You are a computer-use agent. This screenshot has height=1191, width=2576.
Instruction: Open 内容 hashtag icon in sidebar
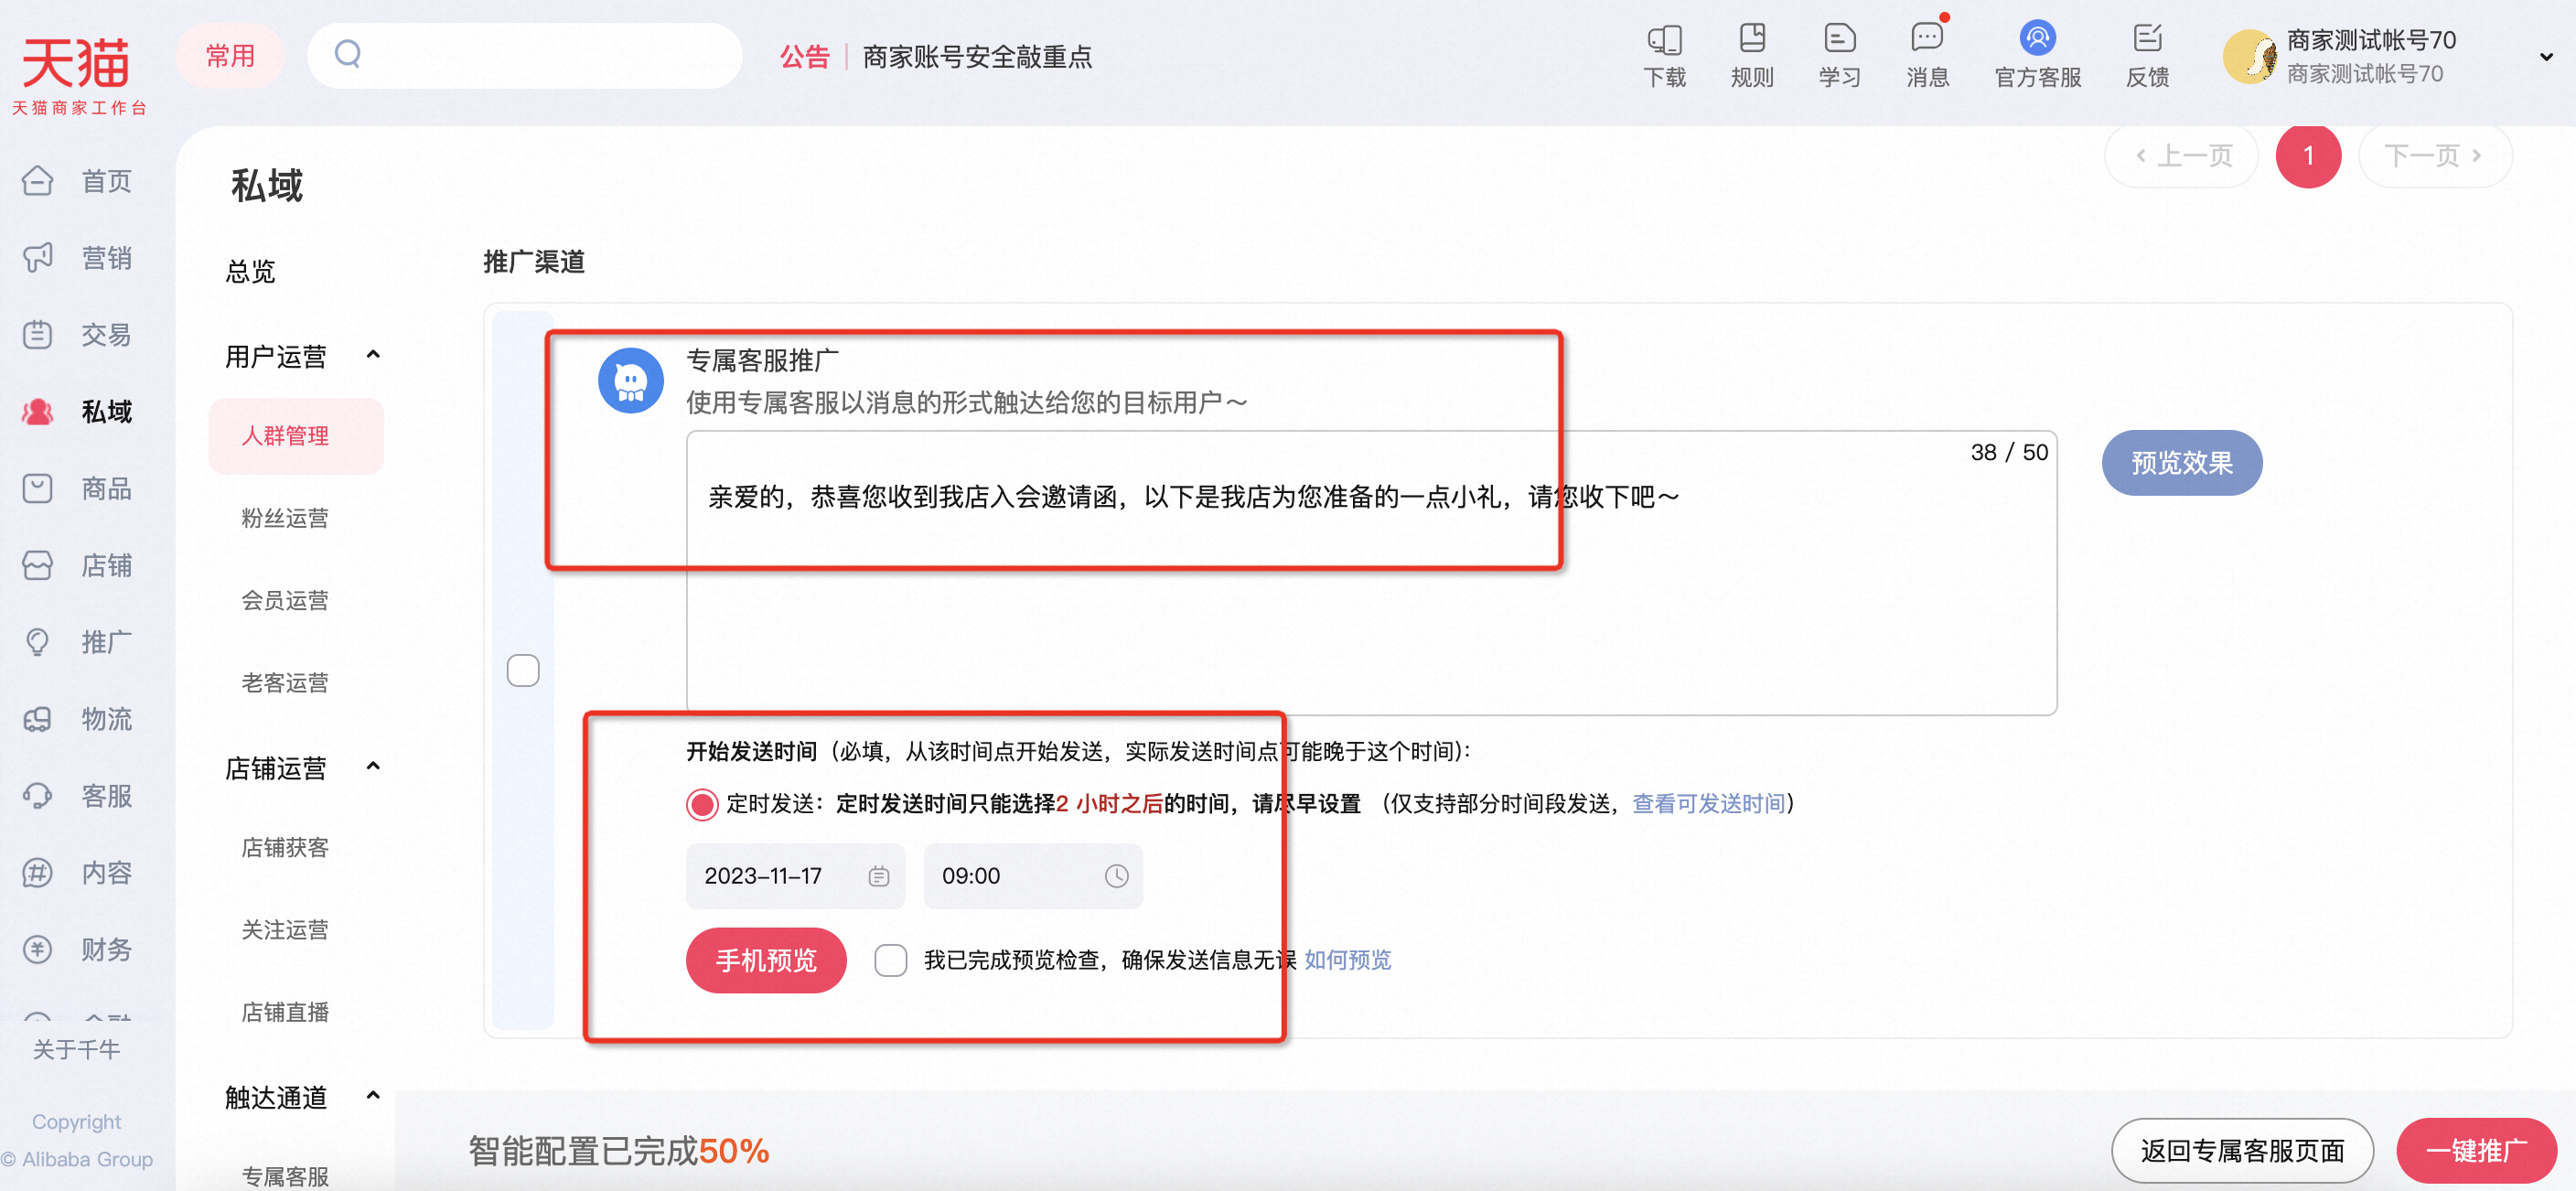point(38,873)
